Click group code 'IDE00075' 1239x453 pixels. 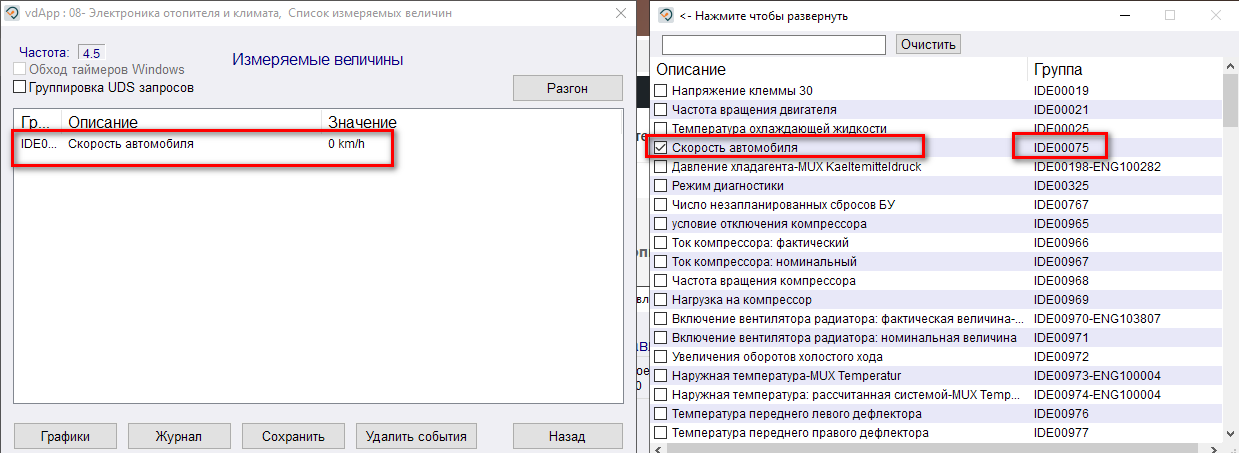[1061, 148]
